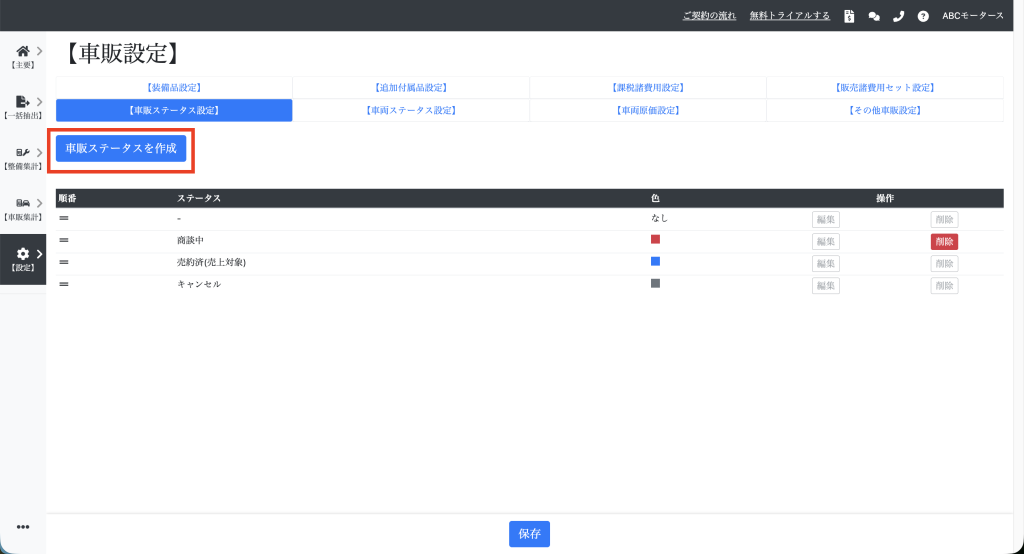Click the three-dots more icon in sidebar
The height and width of the screenshot is (554, 1024).
coord(22,527)
